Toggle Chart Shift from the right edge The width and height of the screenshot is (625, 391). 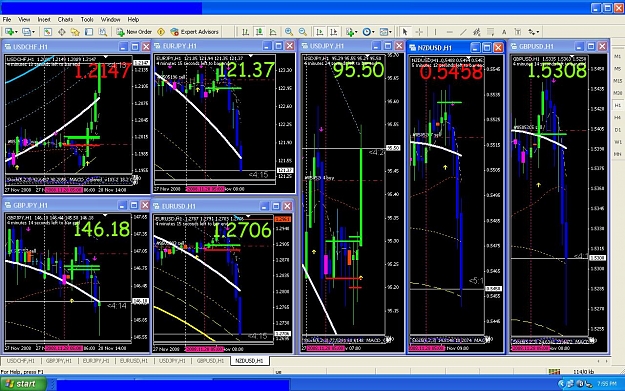coord(334,32)
